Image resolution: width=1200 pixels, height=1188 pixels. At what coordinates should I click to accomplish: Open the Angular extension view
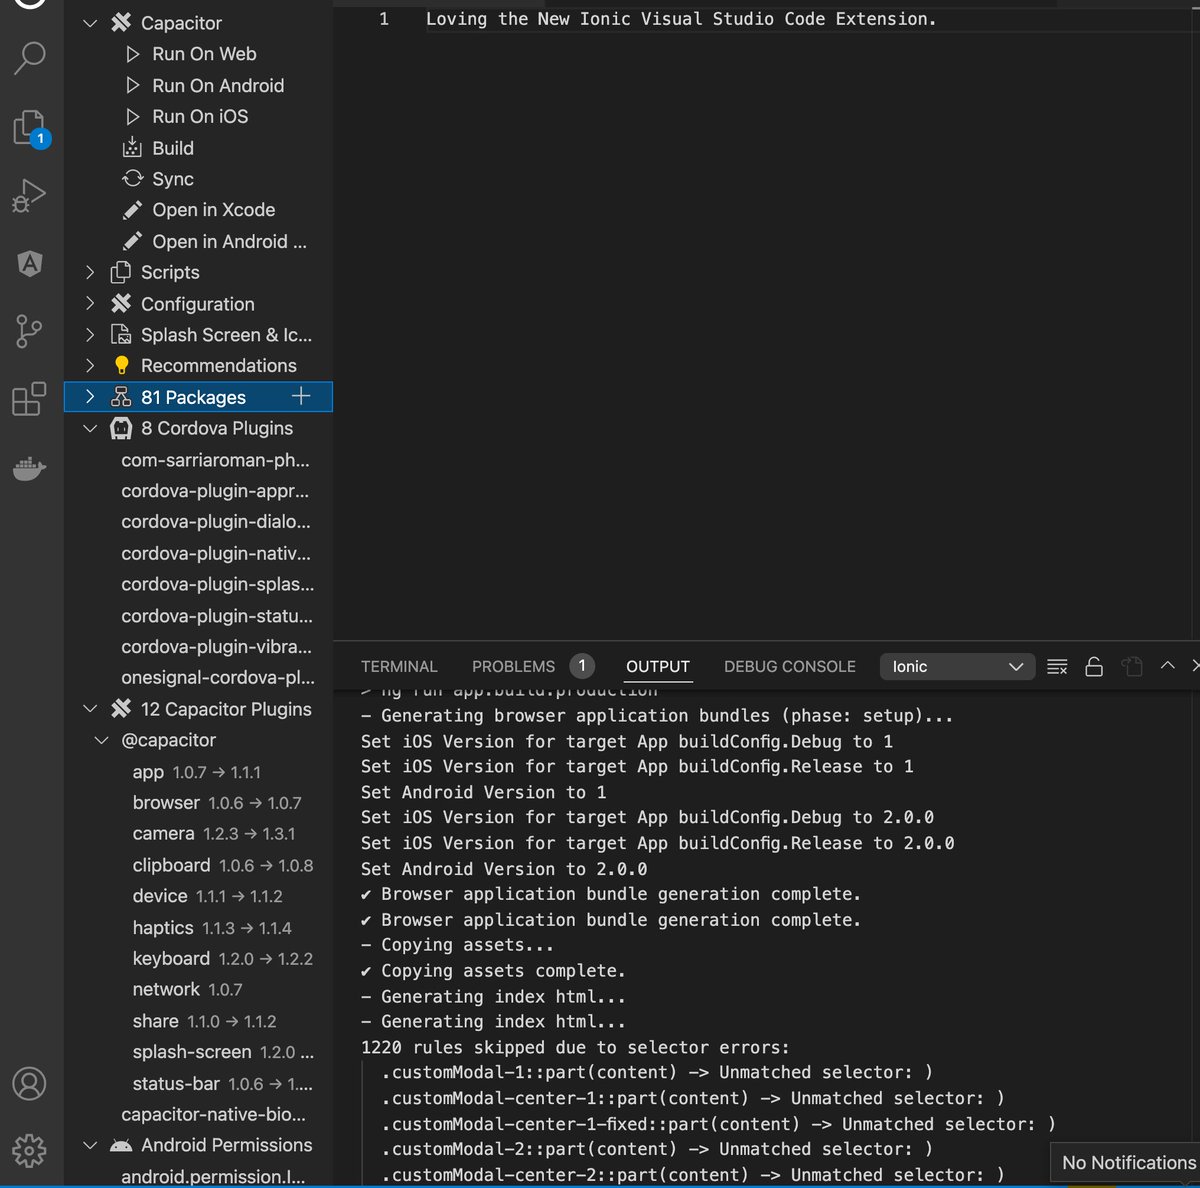30,263
